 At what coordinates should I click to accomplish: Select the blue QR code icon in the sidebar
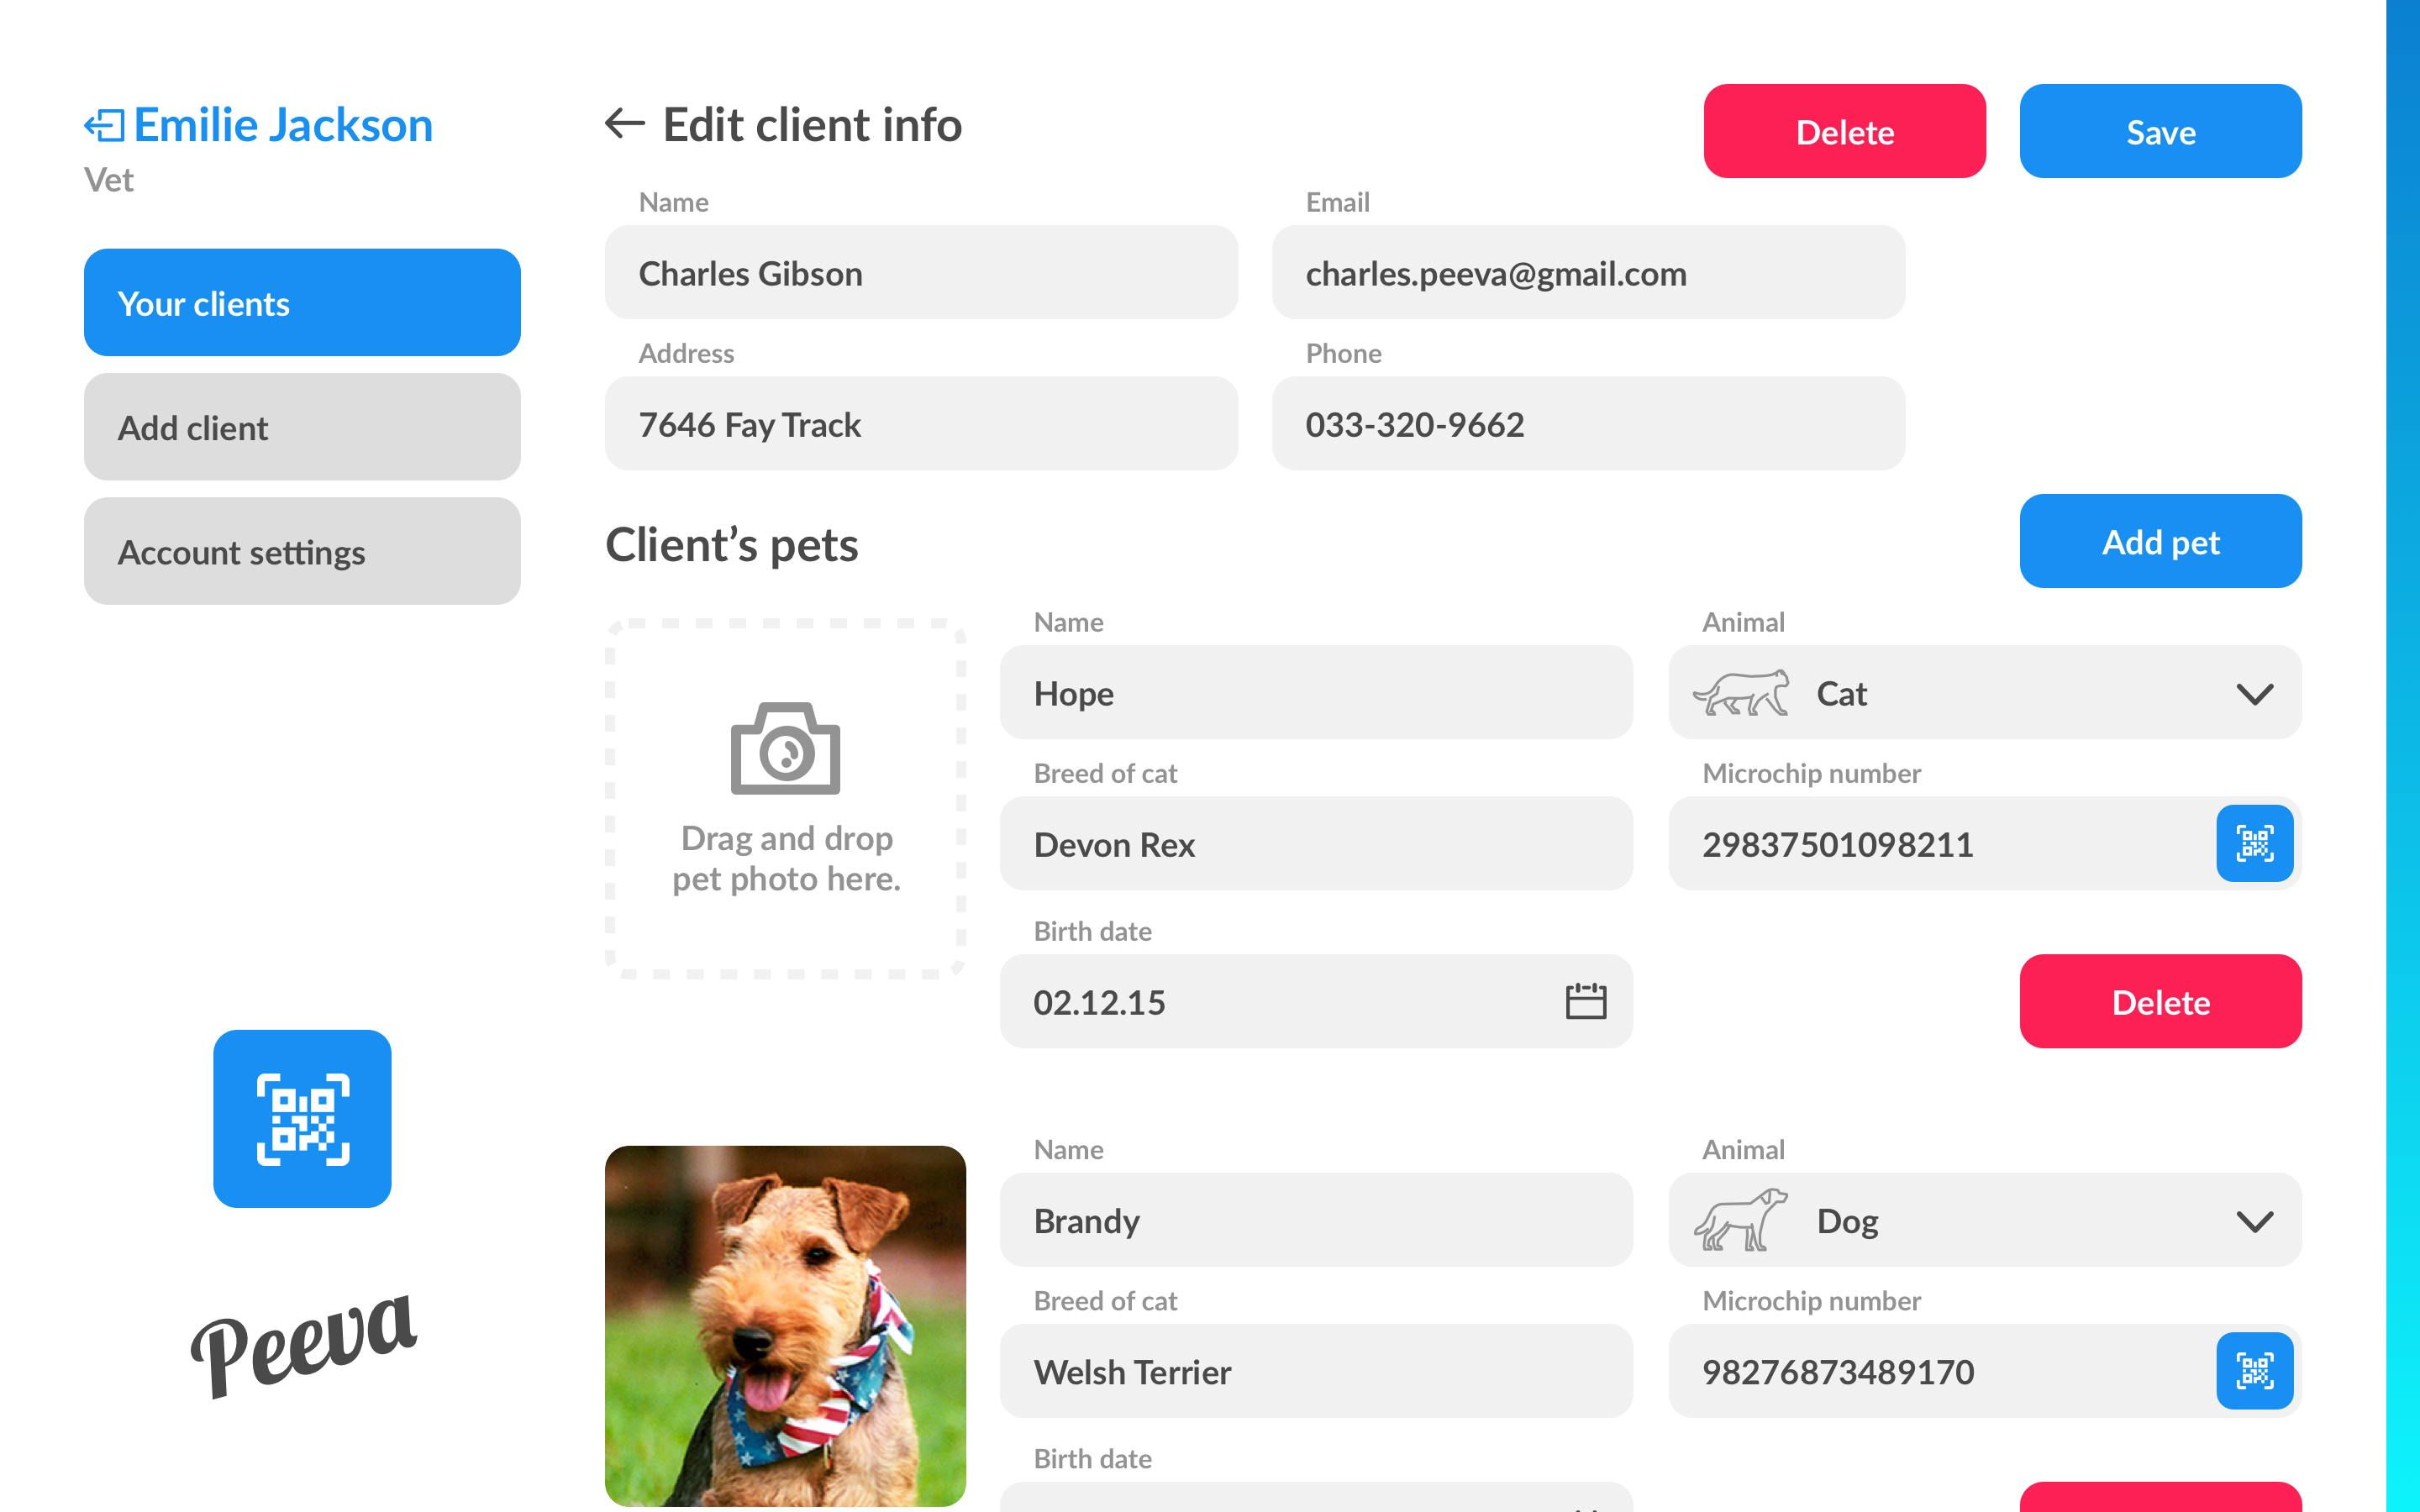tap(302, 1120)
